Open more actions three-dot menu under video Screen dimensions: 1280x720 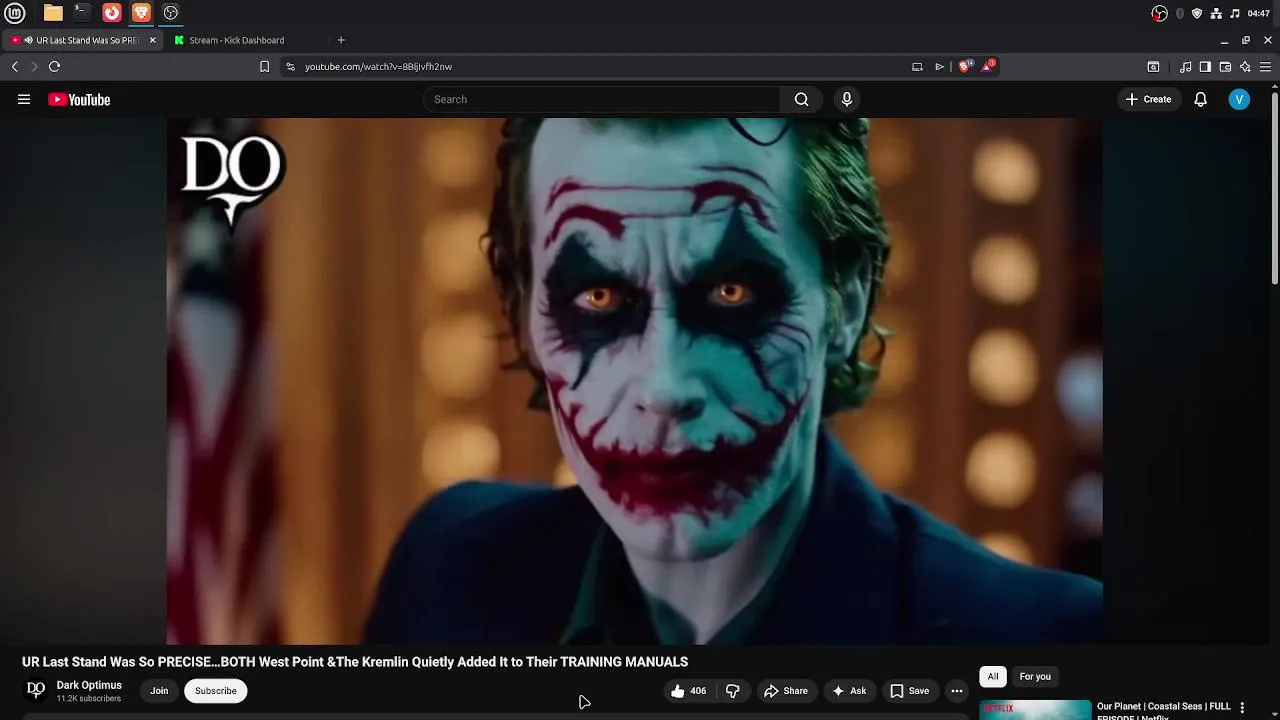pyautogui.click(x=957, y=691)
